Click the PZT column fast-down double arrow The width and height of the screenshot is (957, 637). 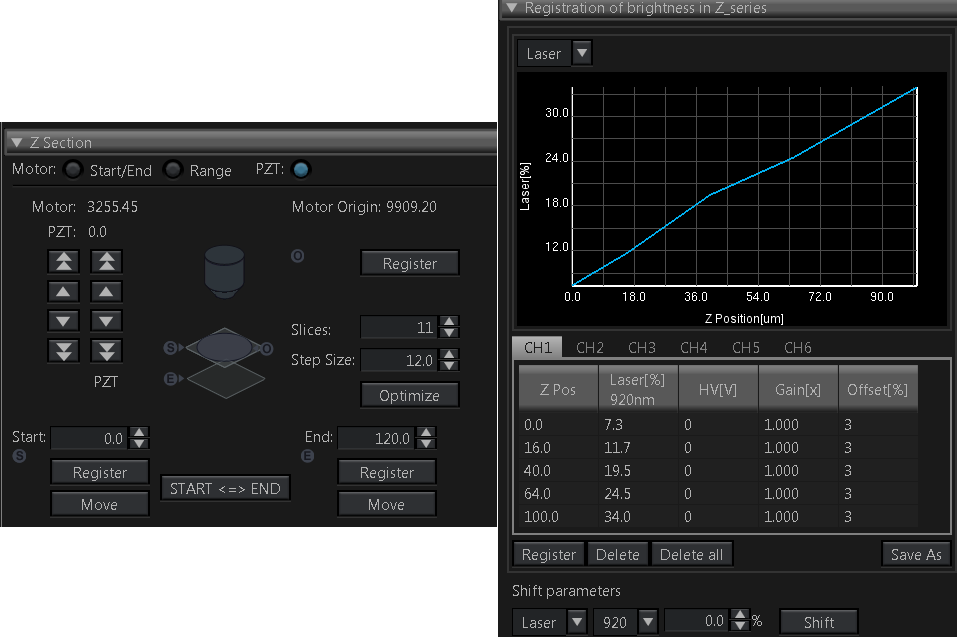pos(105,350)
